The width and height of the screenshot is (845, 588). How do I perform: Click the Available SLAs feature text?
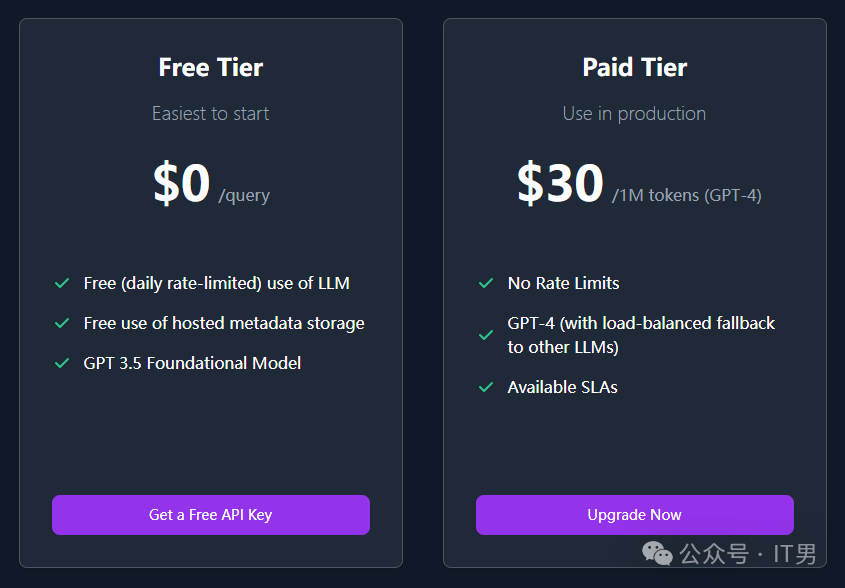pos(562,387)
